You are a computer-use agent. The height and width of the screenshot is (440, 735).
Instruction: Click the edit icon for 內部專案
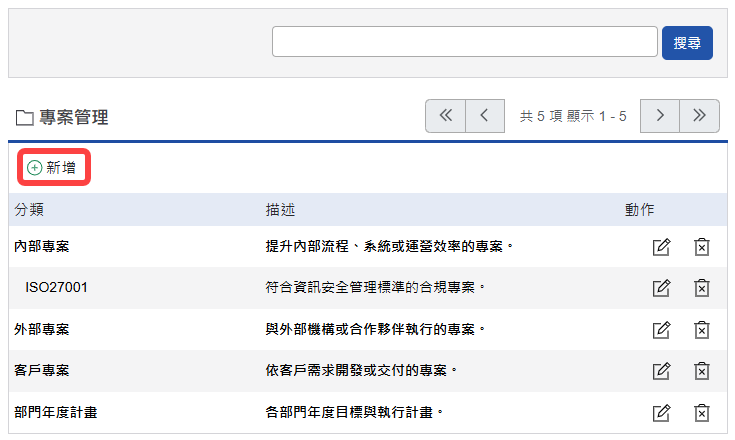tap(661, 246)
